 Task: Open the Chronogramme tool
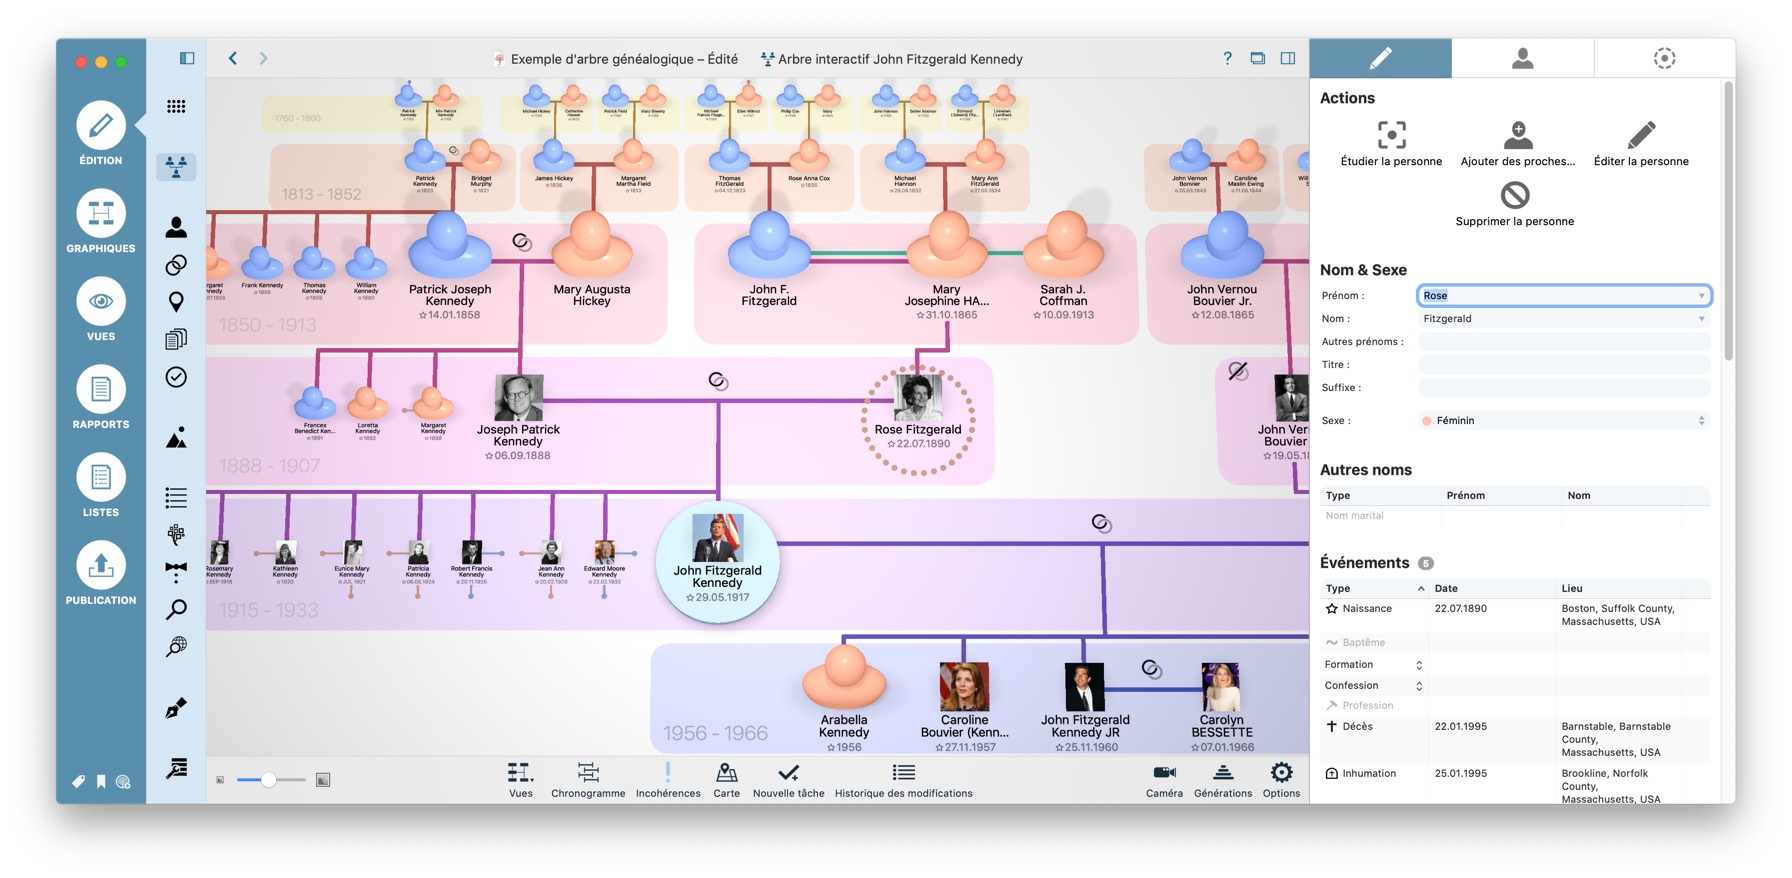(x=588, y=780)
